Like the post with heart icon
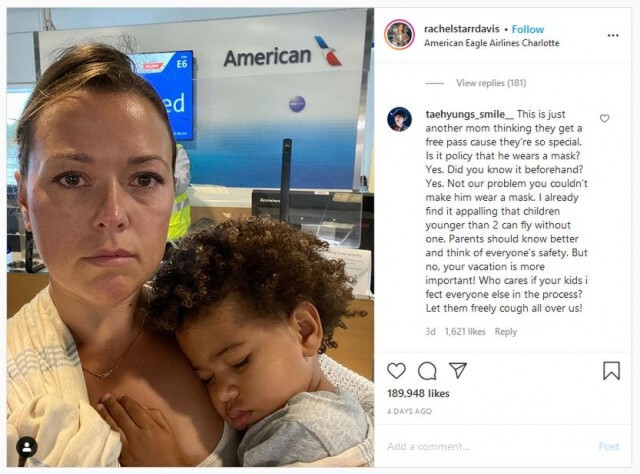 [396, 371]
